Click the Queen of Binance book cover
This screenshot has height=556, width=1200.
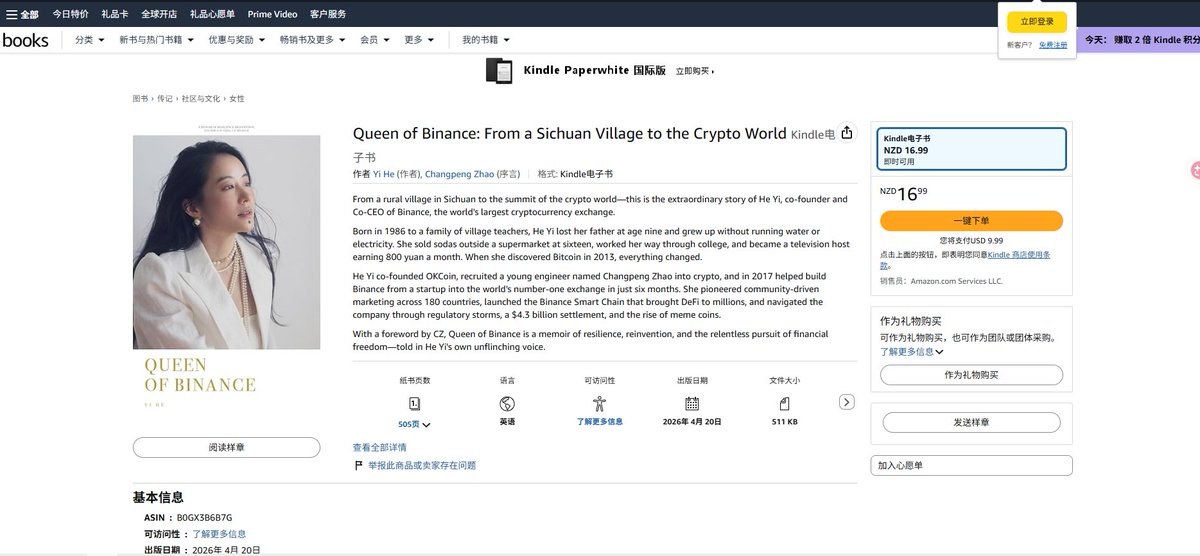point(226,268)
